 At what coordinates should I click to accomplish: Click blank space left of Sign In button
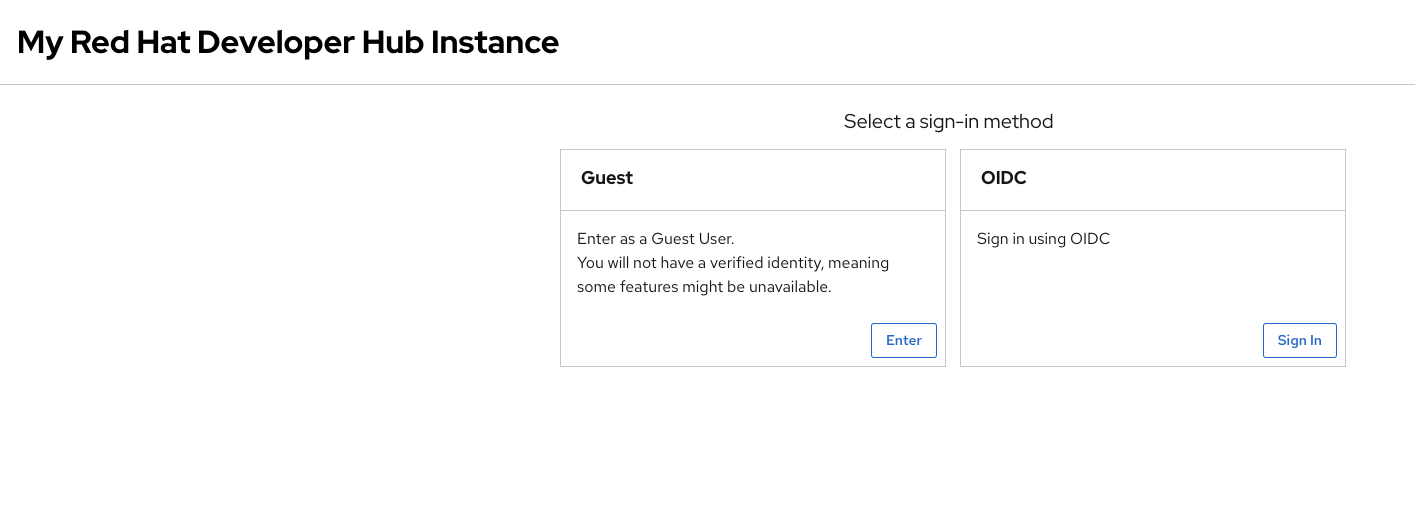[x=1111, y=340]
